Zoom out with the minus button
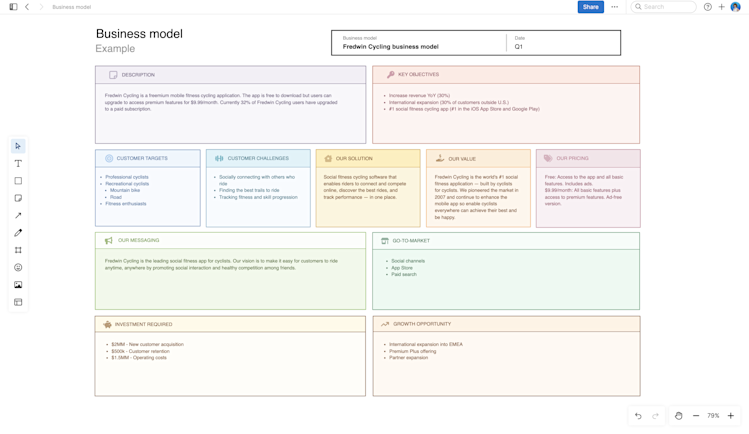This screenshot has width=749, height=434. 696,416
